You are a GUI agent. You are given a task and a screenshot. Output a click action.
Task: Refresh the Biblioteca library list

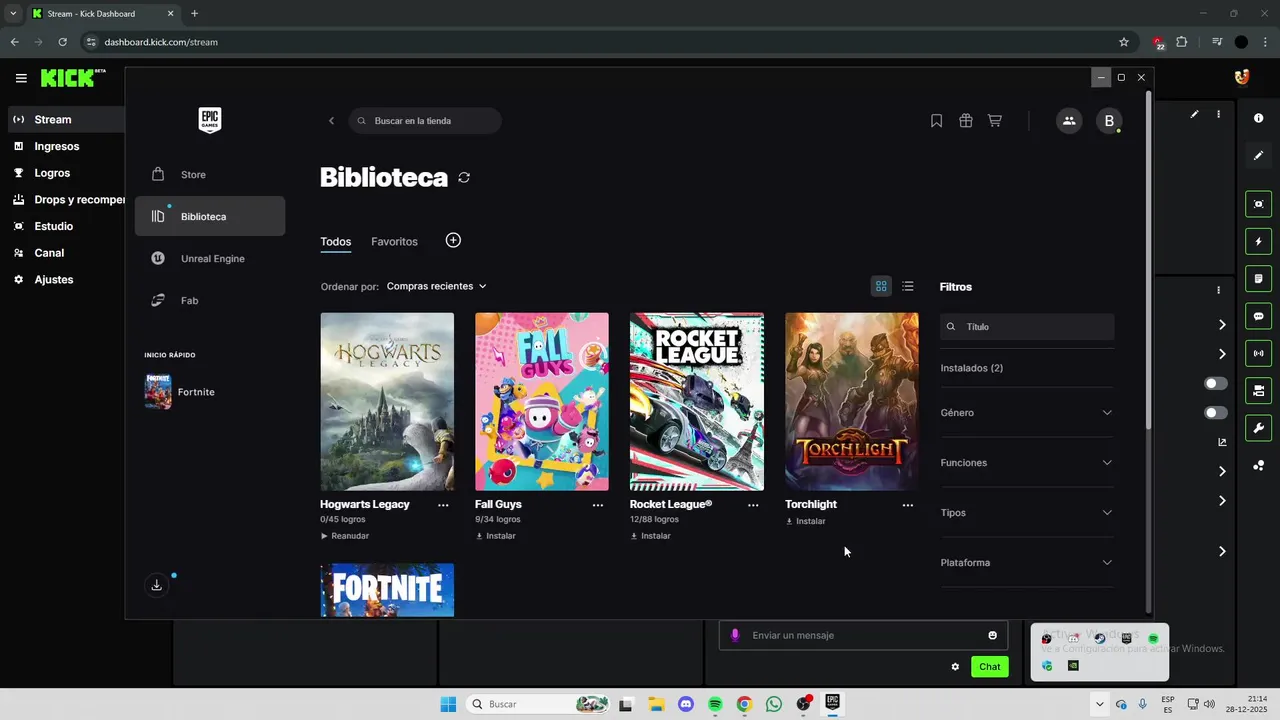point(464,177)
